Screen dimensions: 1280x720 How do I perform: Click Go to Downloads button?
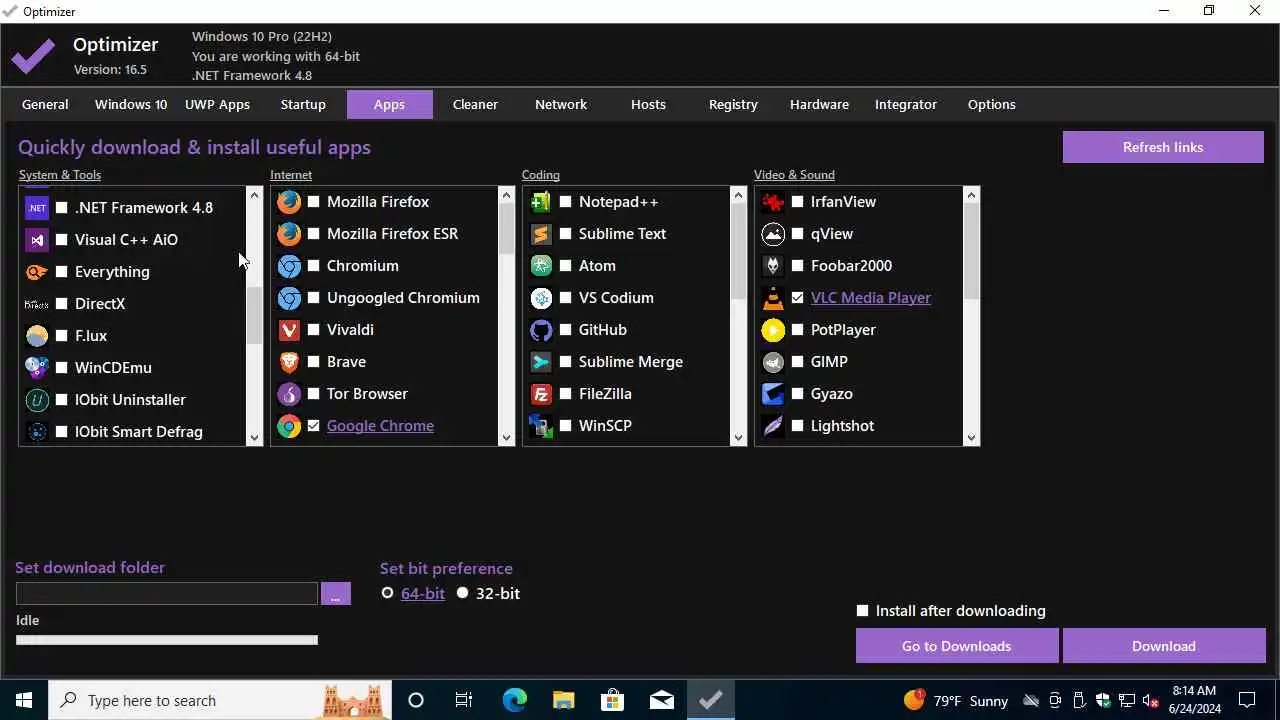pos(956,646)
